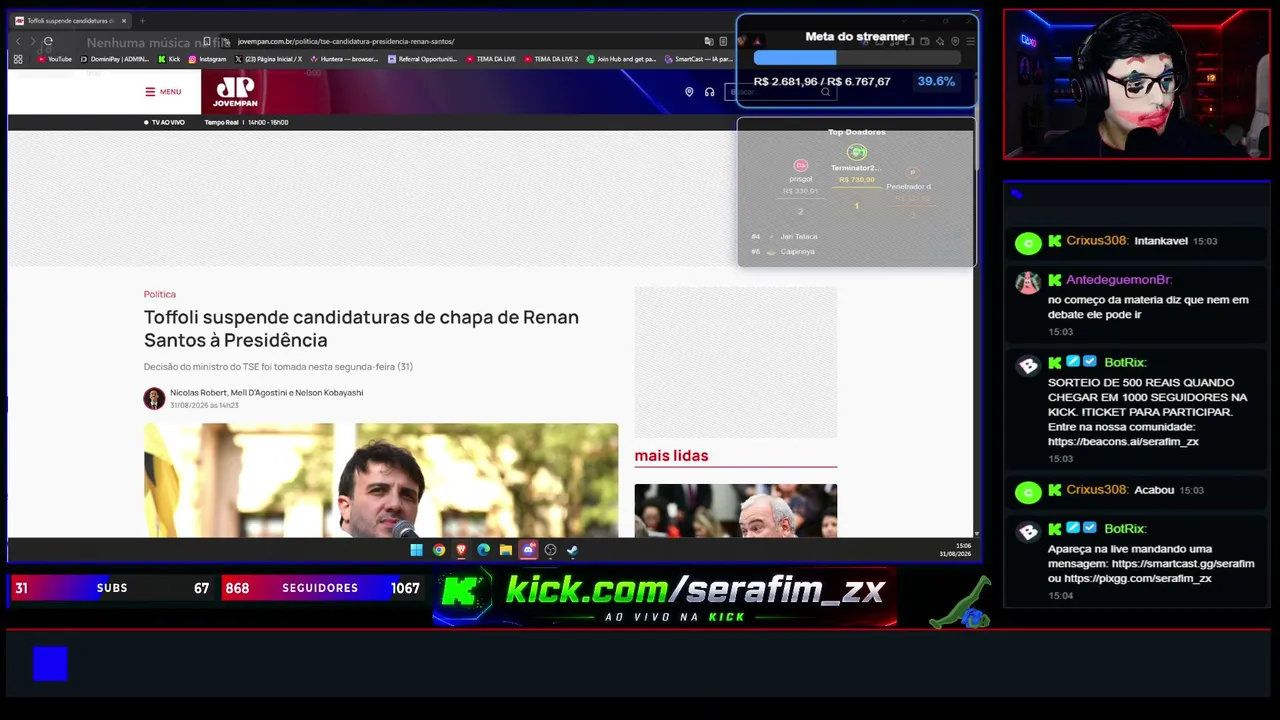Image resolution: width=1280 pixels, height=720 pixels.
Task: Open Brave browser from the taskbar
Action: click(x=461, y=550)
